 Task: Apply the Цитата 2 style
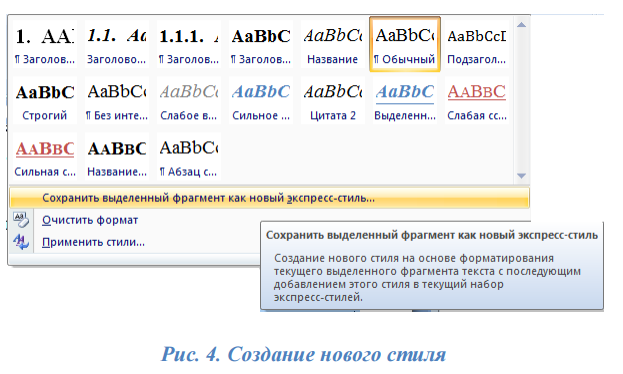333,101
